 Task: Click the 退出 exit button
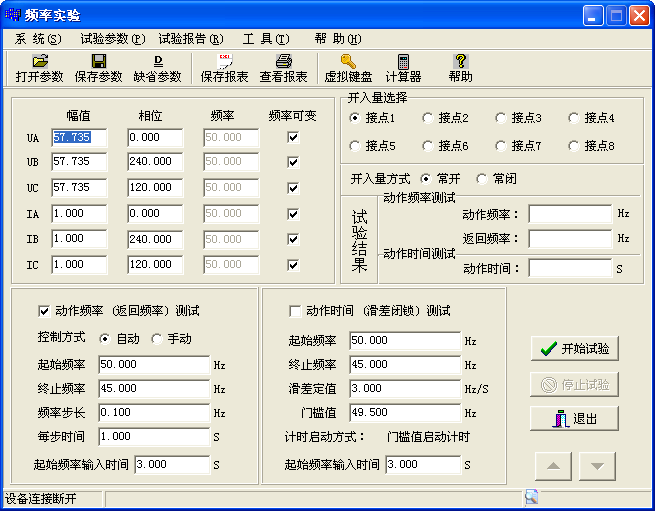click(x=574, y=419)
